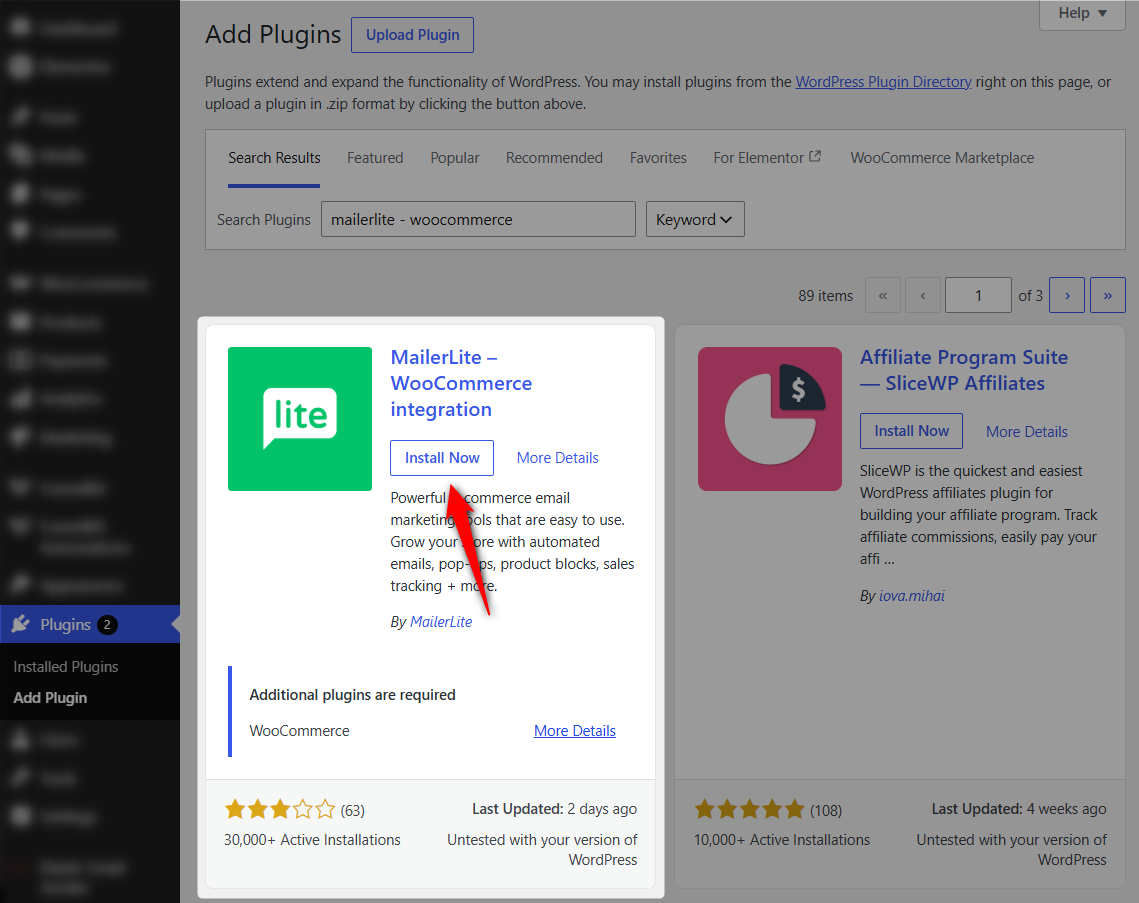The width and height of the screenshot is (1139, 903).
Task: Open Installed Plugins submenu item
Action: point(65,666)
